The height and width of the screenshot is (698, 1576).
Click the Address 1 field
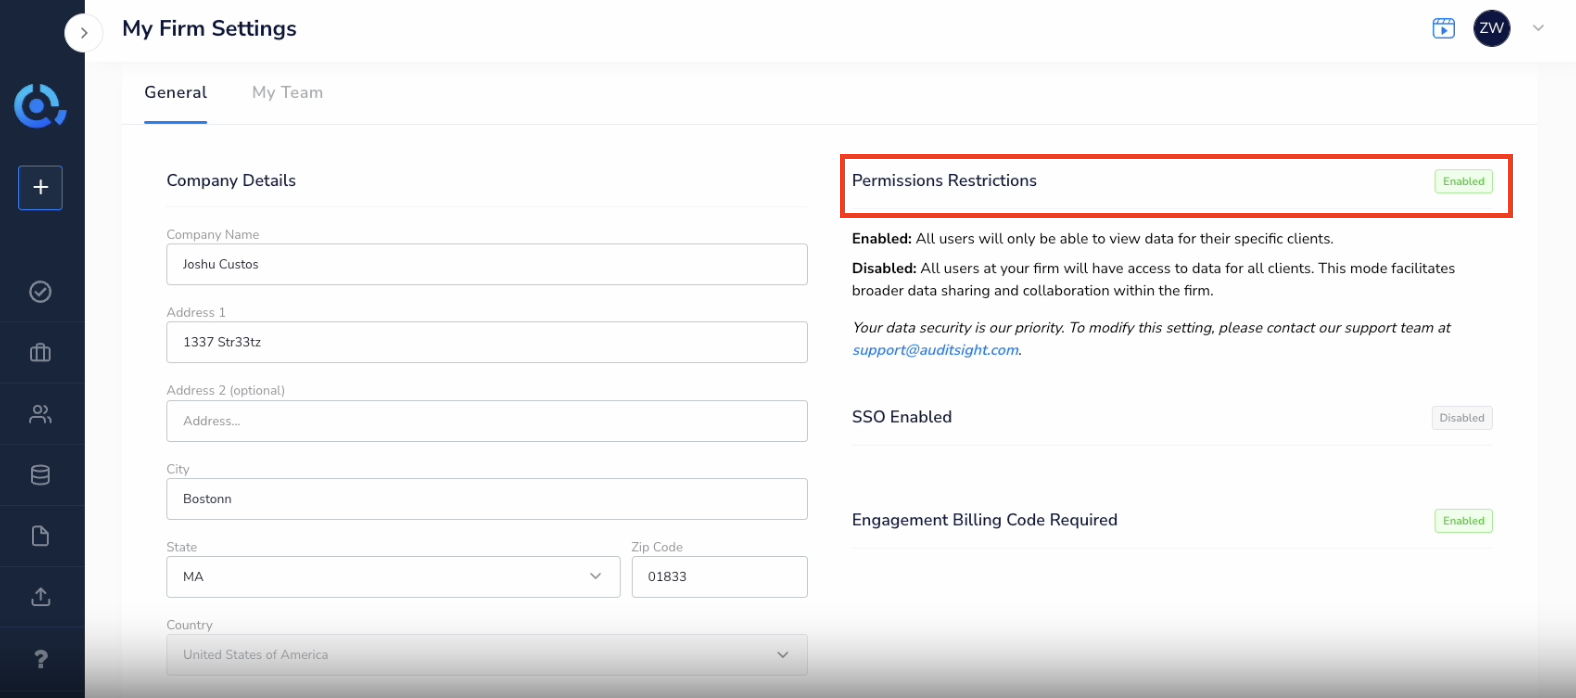pos(487,342)
